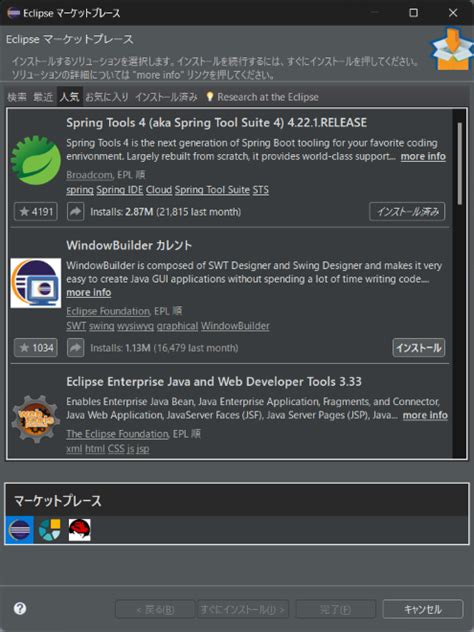Click the Cloud tag link
474x632 pixels.
point(159,190)
